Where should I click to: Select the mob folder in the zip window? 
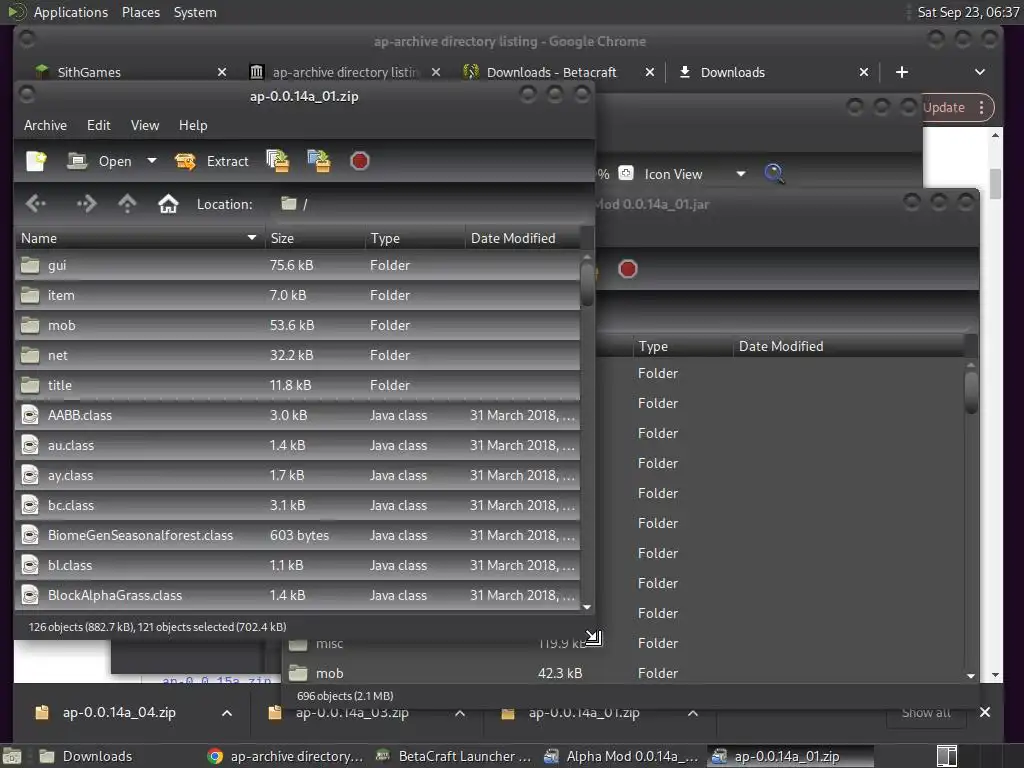coord(297,325)
